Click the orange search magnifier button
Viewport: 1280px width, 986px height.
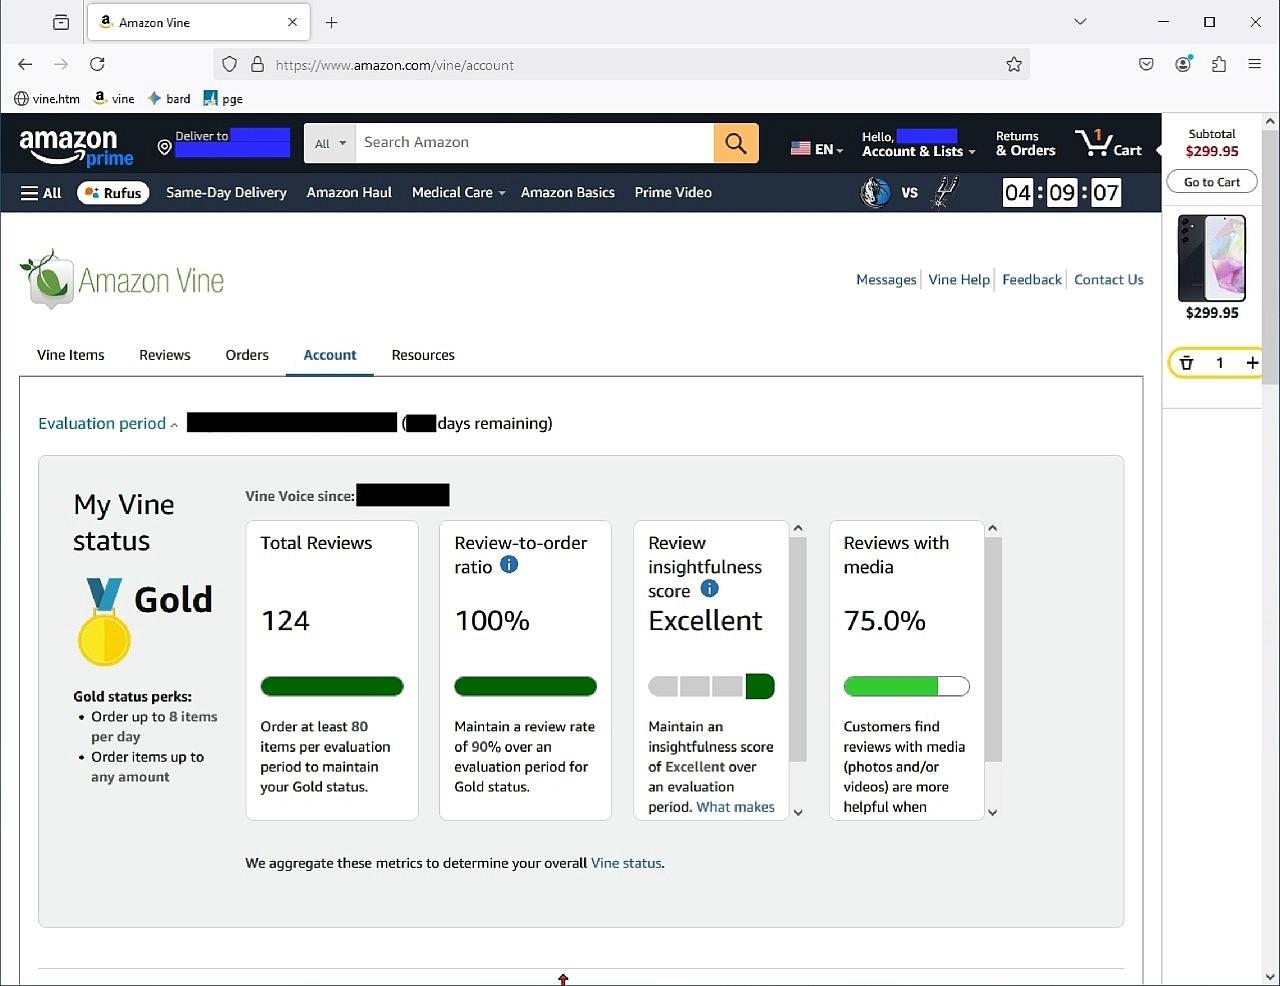click(x=736, y=143)
